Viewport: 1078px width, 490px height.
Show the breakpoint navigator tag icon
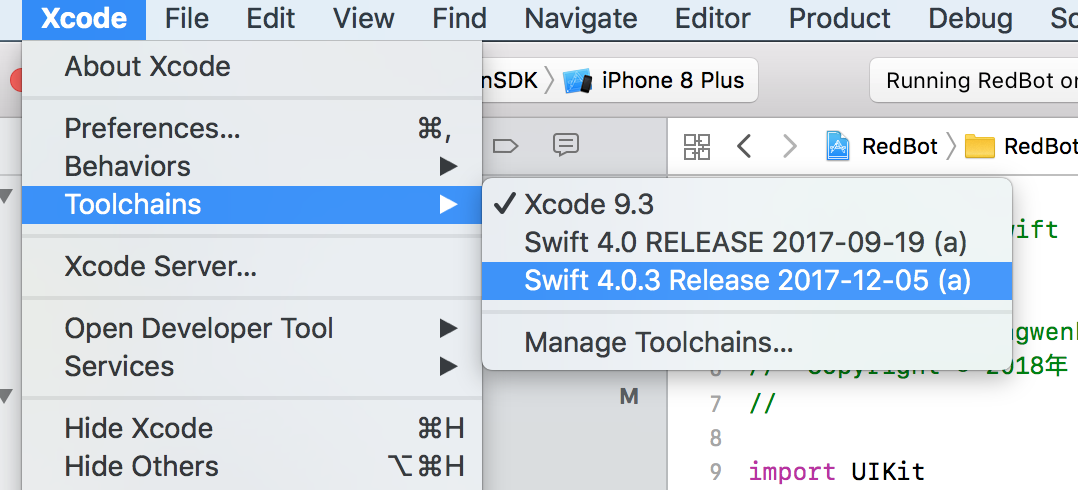click(505, 146)
